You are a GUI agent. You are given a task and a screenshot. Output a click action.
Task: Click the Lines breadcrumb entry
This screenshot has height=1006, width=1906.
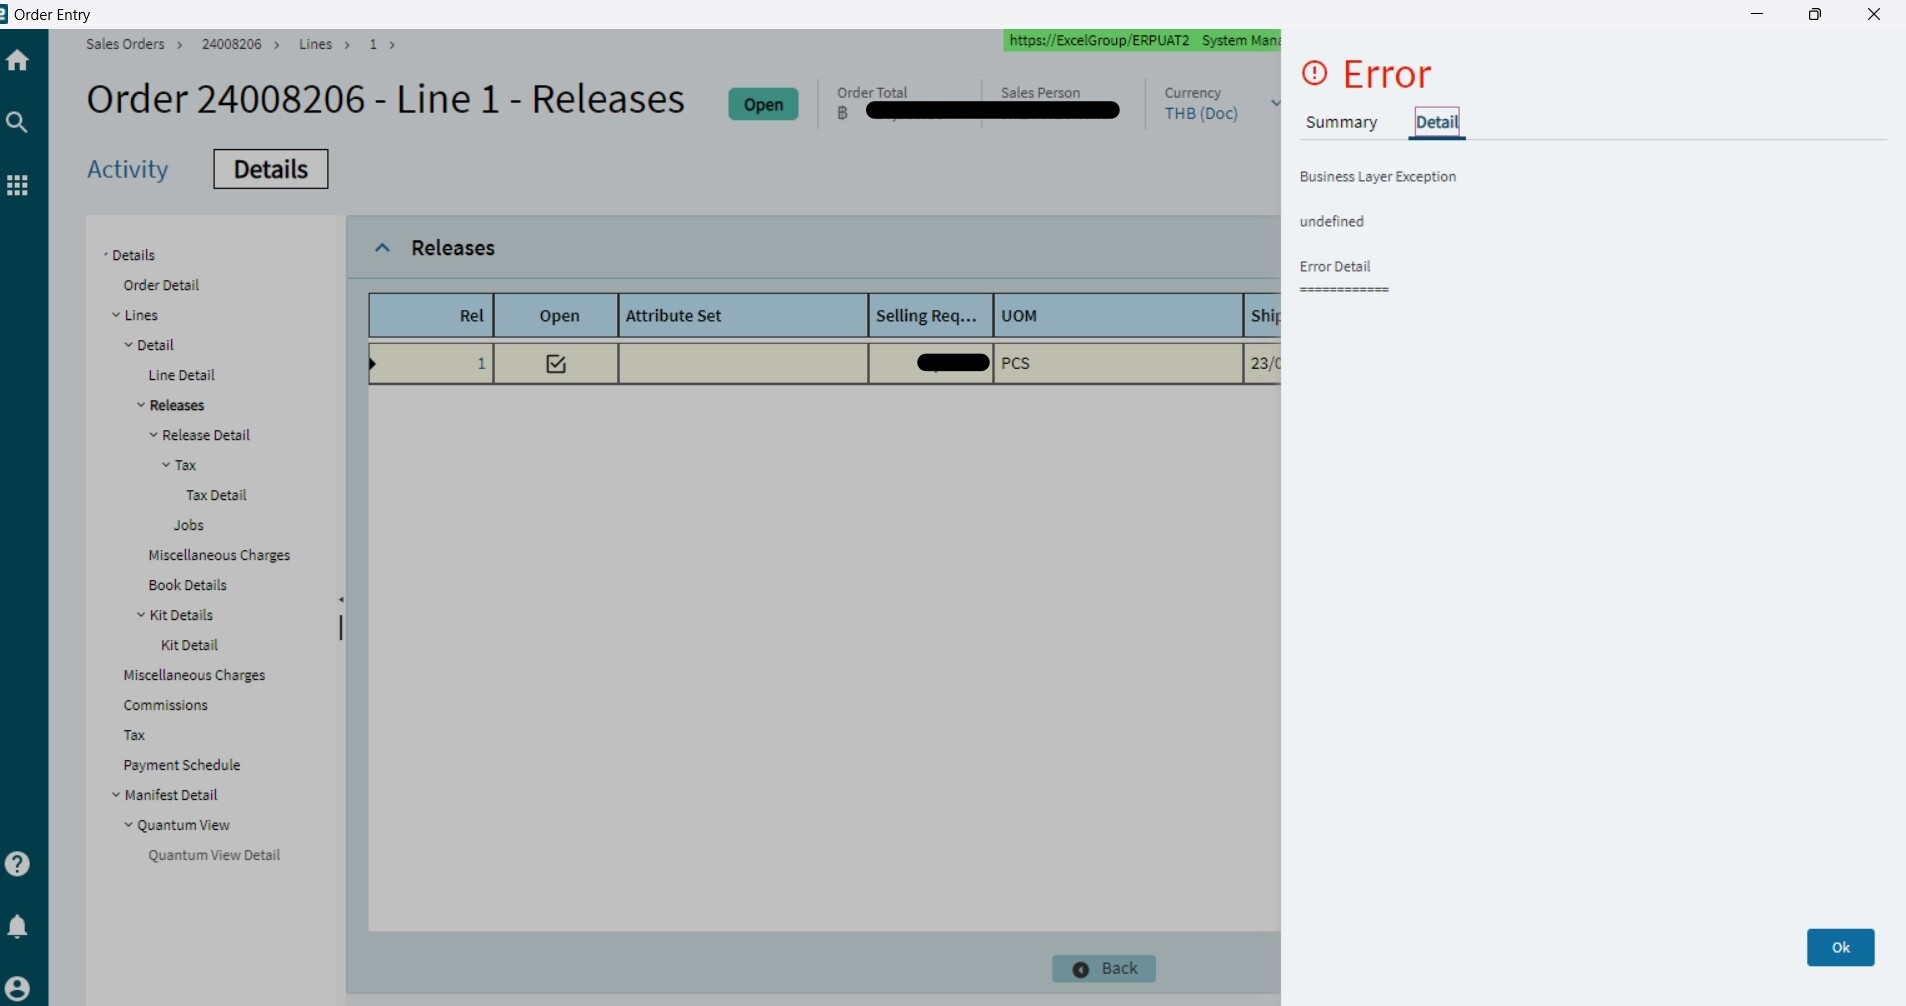click(x=316, y=44)
